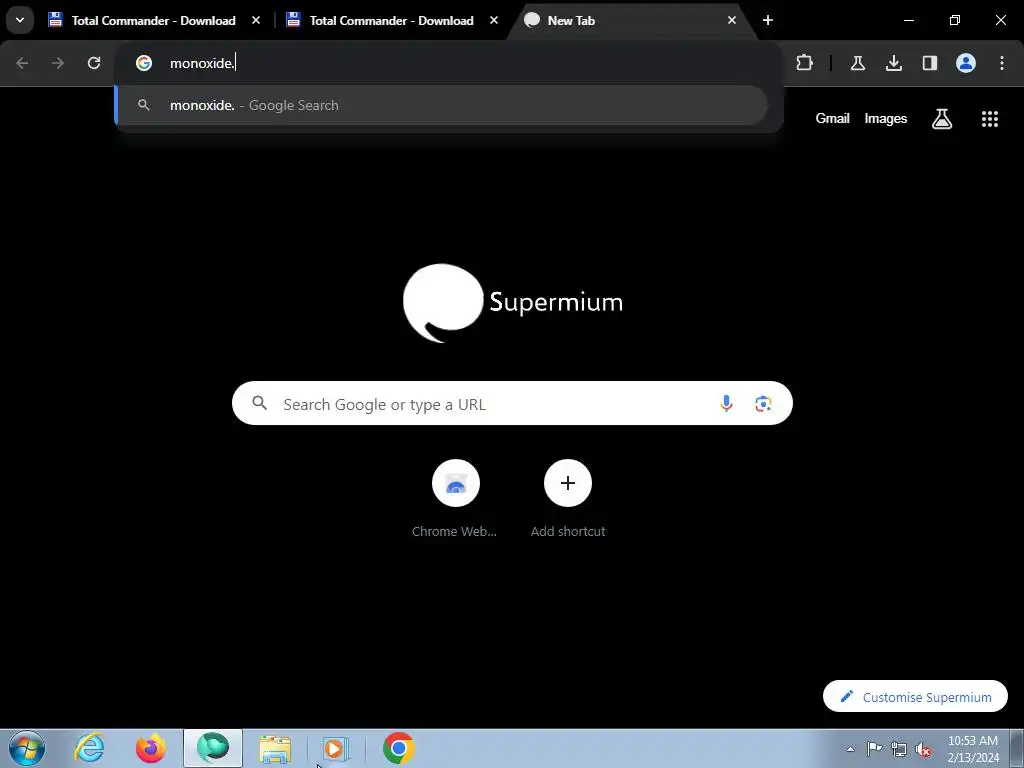Close the second Total Commander - Download tab
The image size is (1024, 768).
[494, 20]
